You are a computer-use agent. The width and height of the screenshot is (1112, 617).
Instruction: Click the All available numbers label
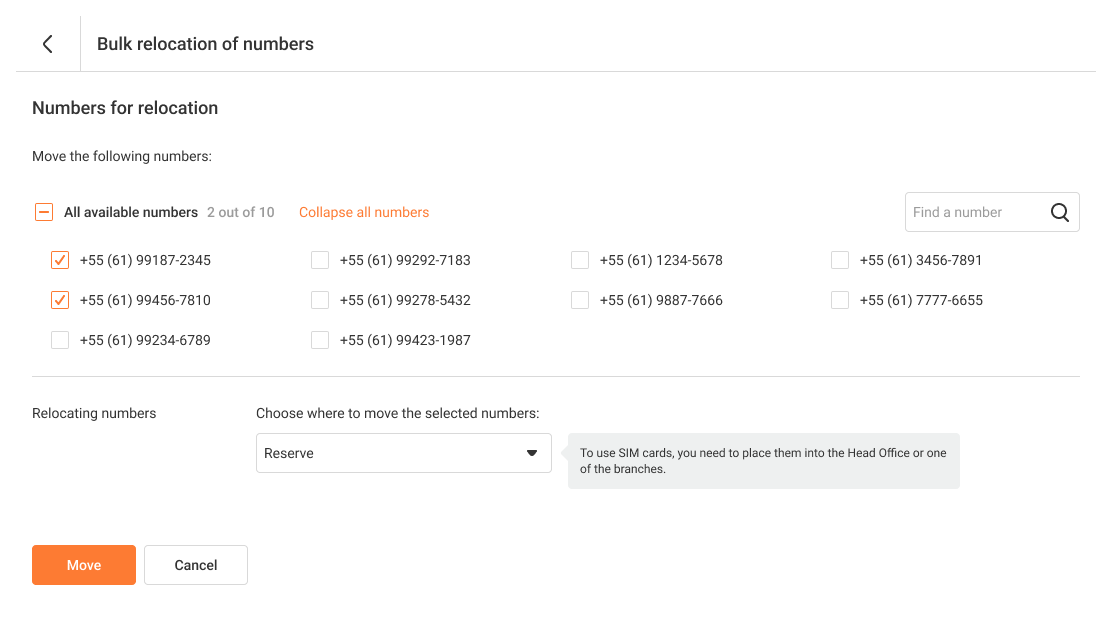[130, 212]
